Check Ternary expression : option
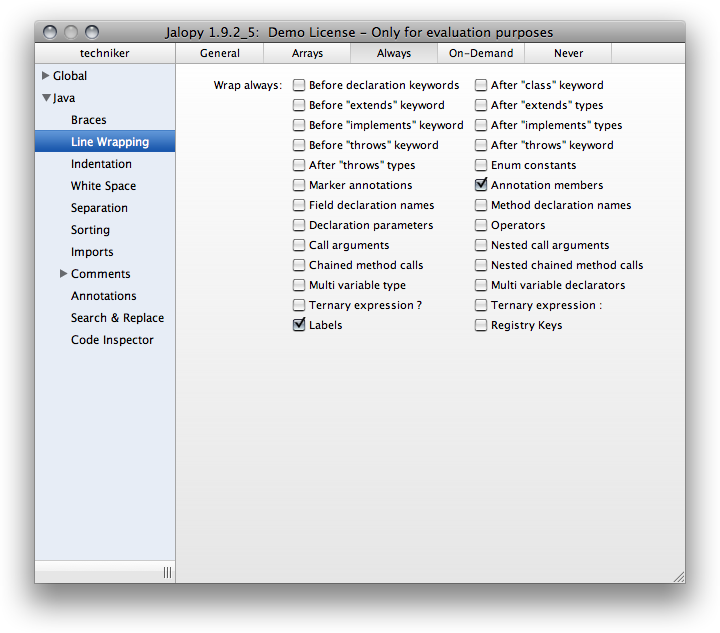 click(481, 305)
